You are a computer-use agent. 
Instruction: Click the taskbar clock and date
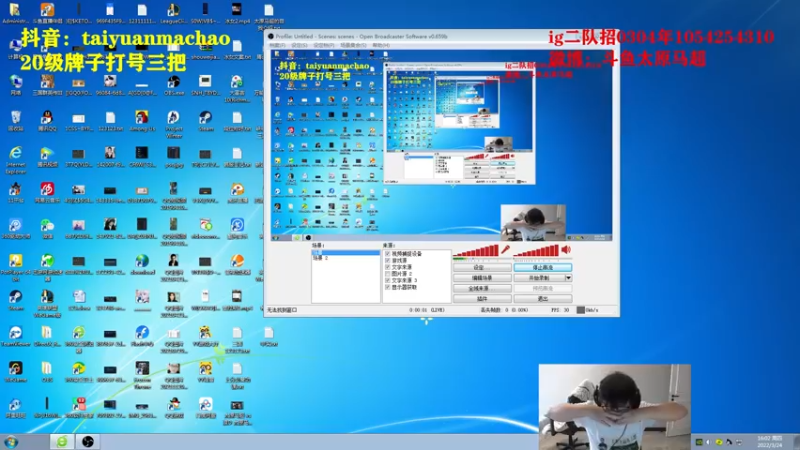(x=769, y=442)
